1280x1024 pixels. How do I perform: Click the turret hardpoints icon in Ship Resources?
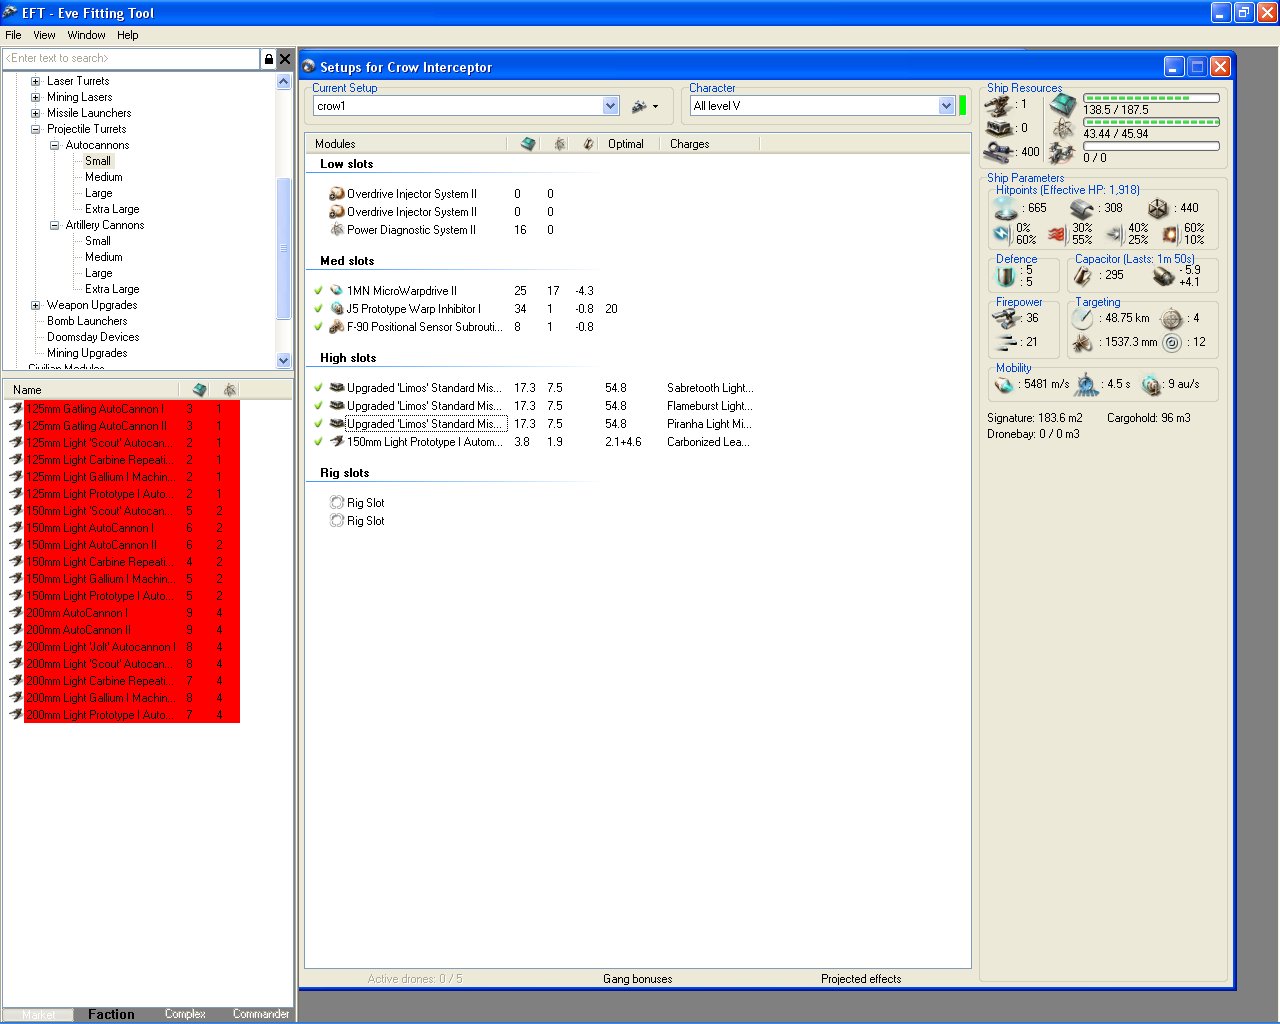tap(998, 104)
